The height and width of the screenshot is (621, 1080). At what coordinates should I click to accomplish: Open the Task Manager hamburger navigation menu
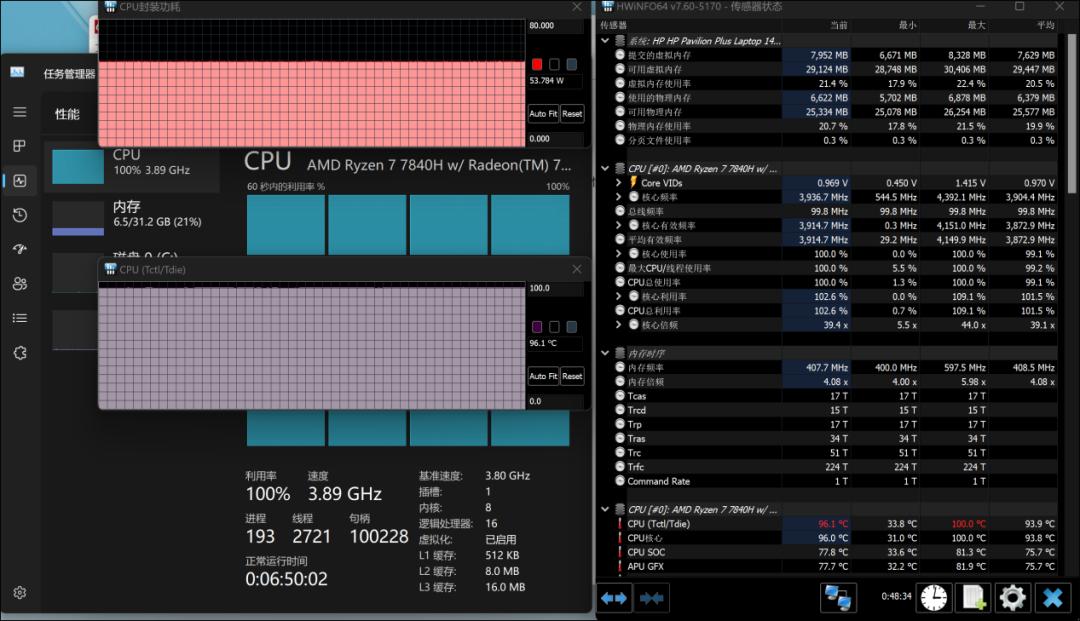pos(19,112)
